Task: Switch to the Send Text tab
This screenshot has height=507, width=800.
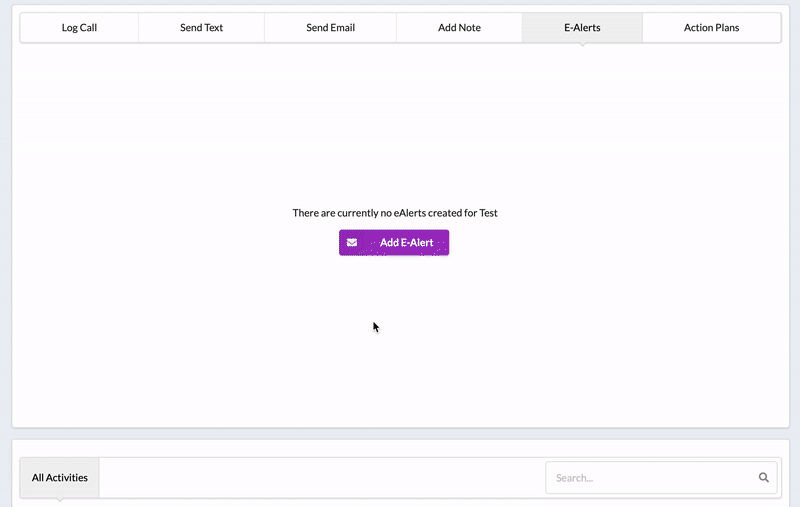Action: point(201,28)
